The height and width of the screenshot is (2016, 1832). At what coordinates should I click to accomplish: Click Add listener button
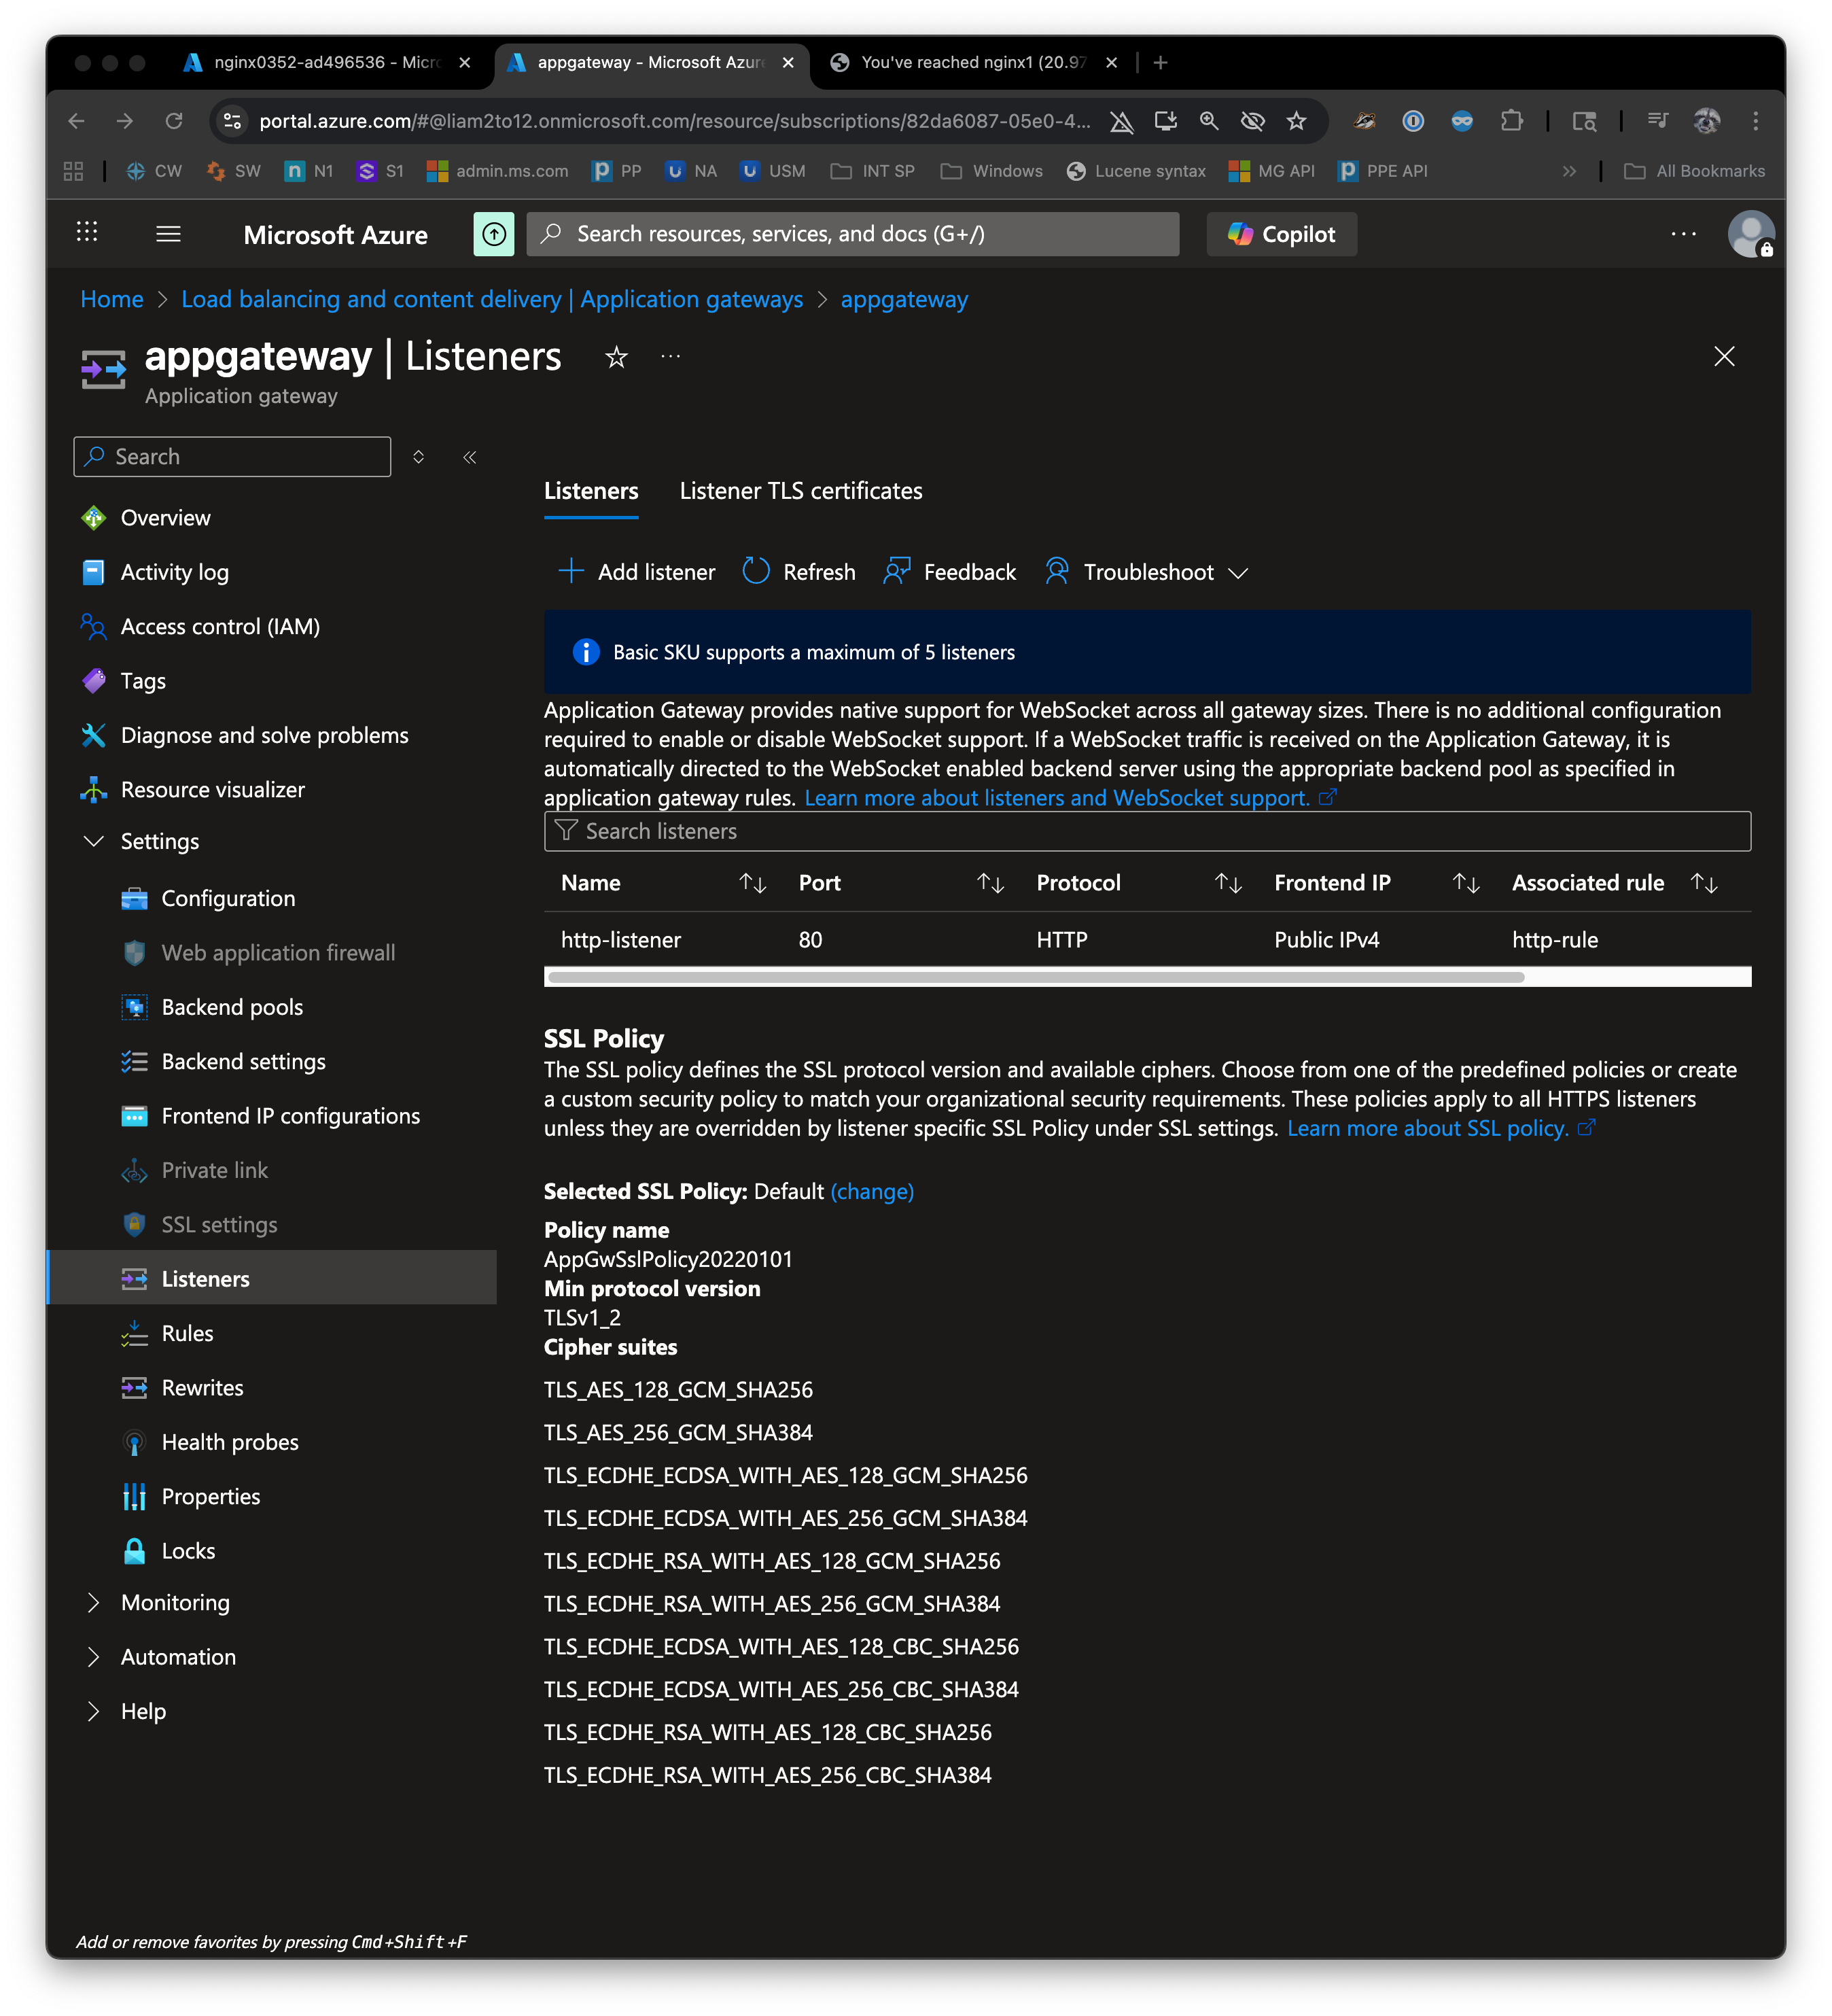[x=637, y=572]
